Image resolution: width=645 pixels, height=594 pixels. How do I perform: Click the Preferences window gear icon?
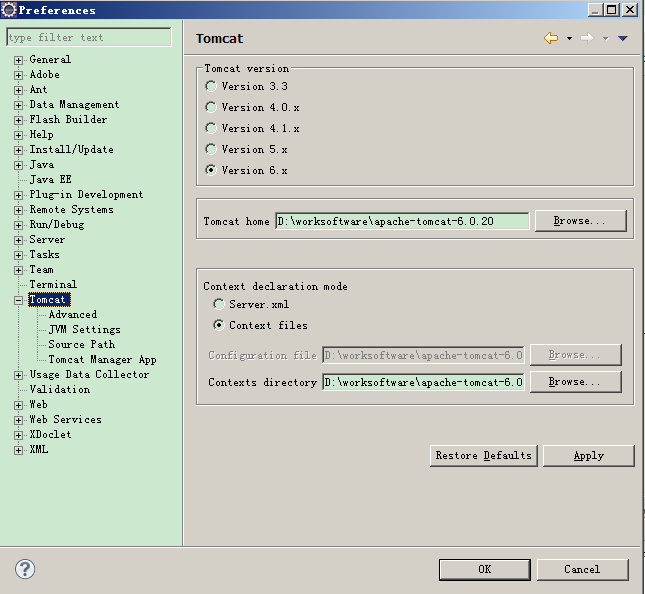(9, 10)
